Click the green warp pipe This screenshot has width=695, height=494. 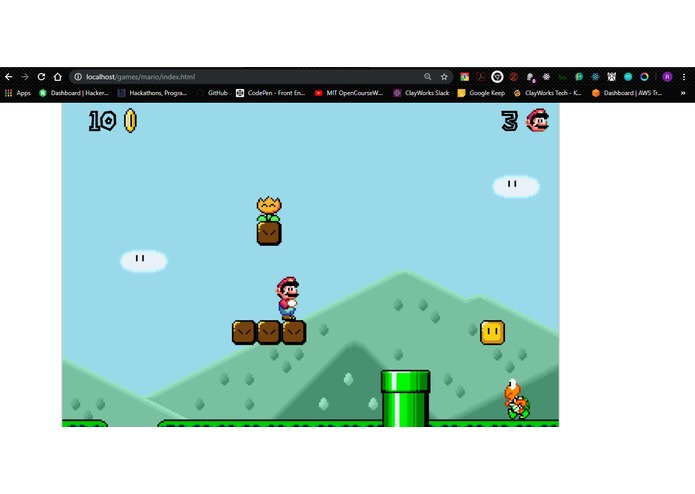406,399
